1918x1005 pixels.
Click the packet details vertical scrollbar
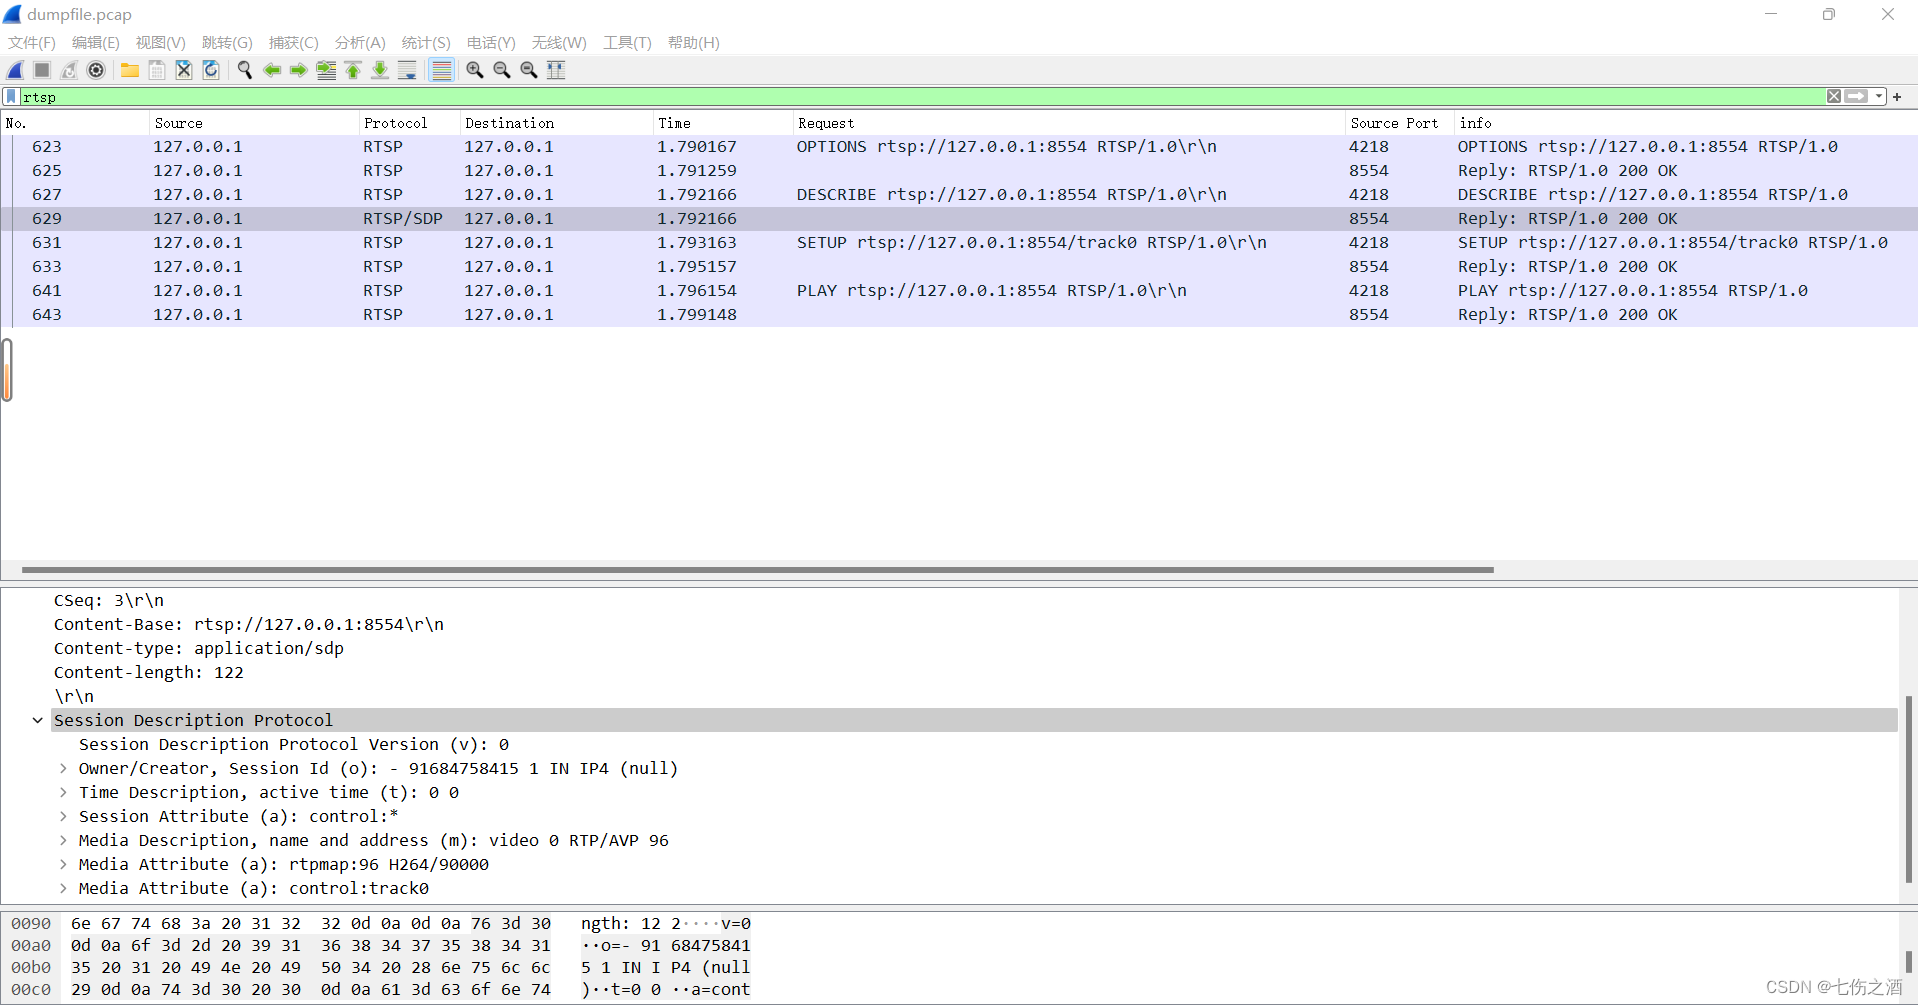tap(1908, 789)
